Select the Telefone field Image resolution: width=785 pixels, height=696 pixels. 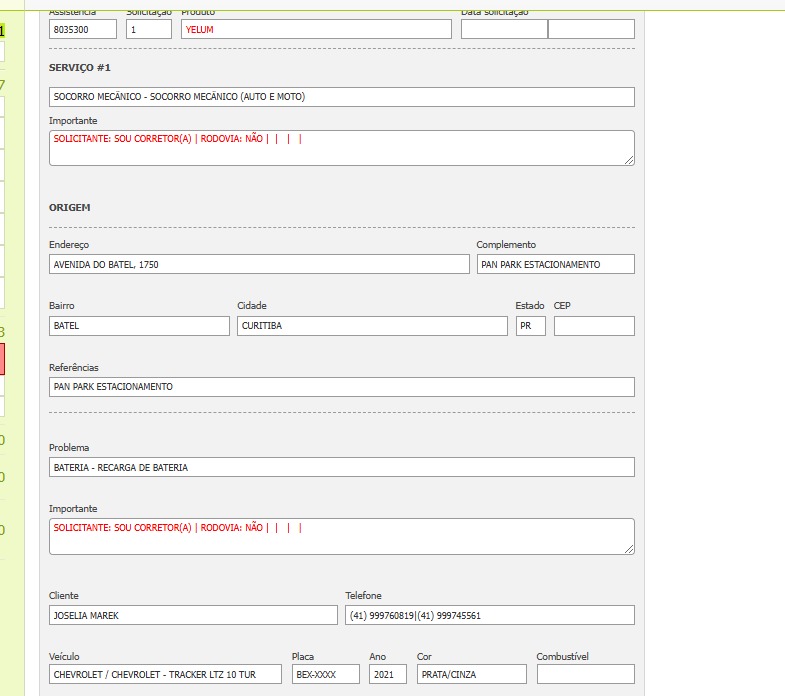[489, 615]
